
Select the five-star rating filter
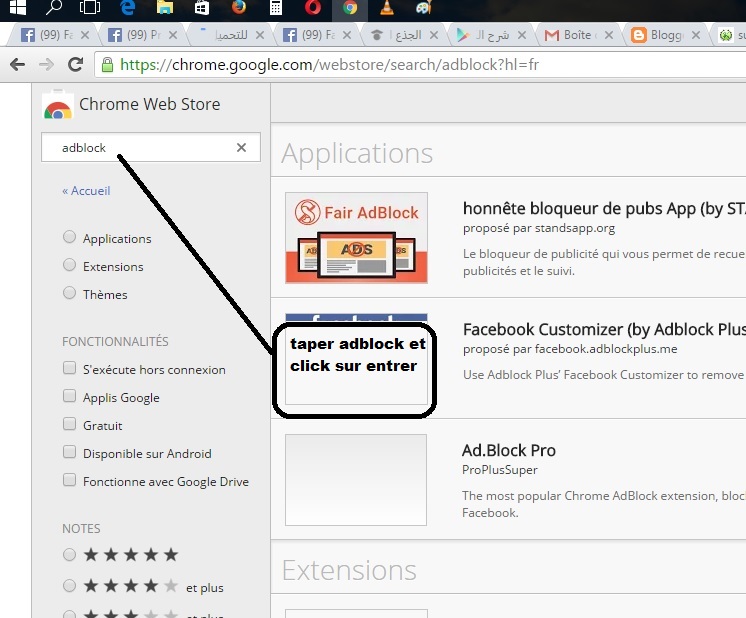click(x=69, y=554)
